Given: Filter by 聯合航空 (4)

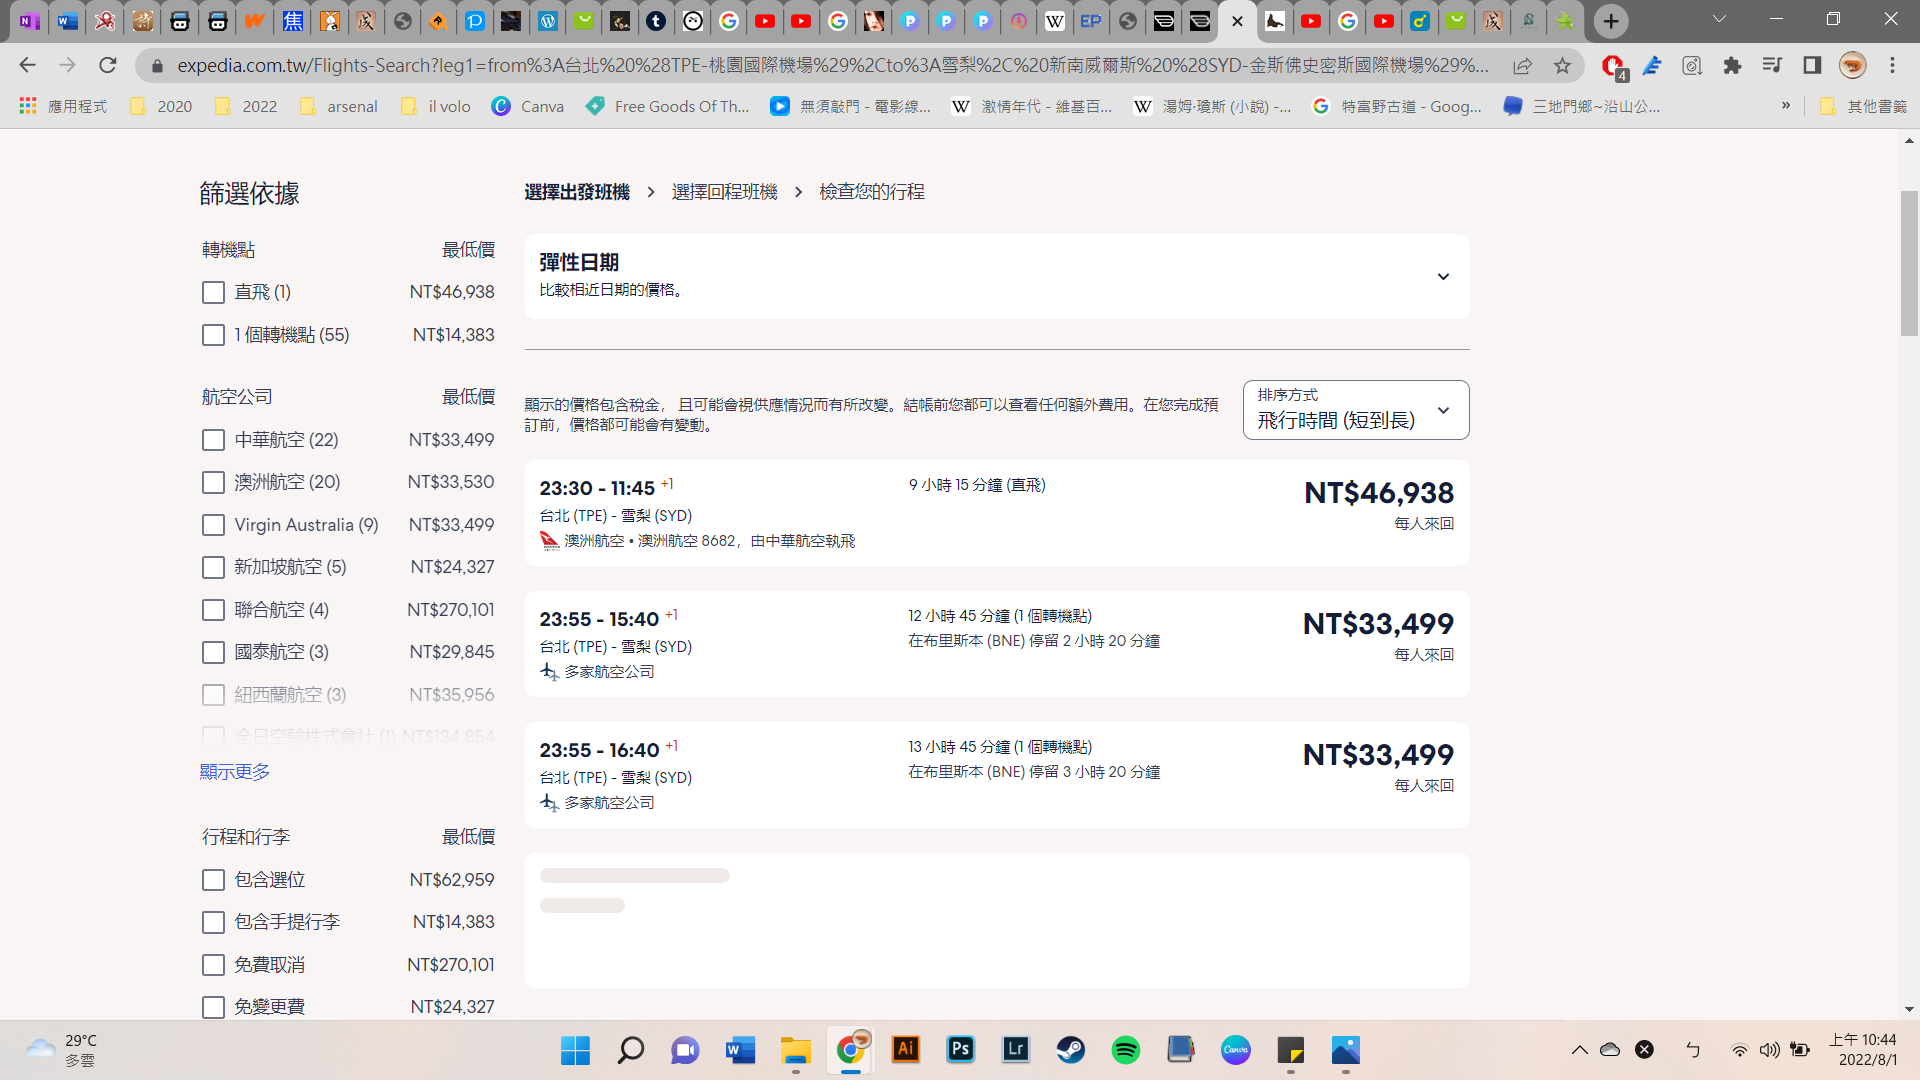Looking at the screenshot, I should click(x=213, y=610).
